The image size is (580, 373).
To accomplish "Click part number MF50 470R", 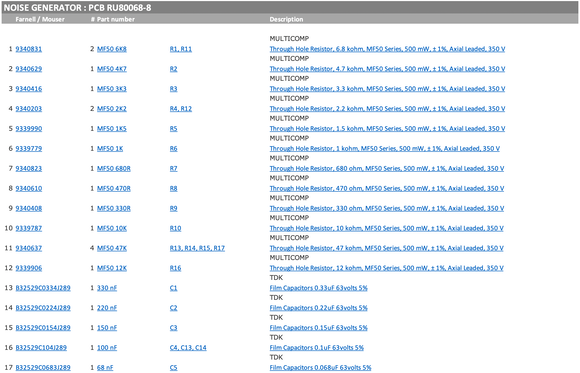I will point(114,189).
